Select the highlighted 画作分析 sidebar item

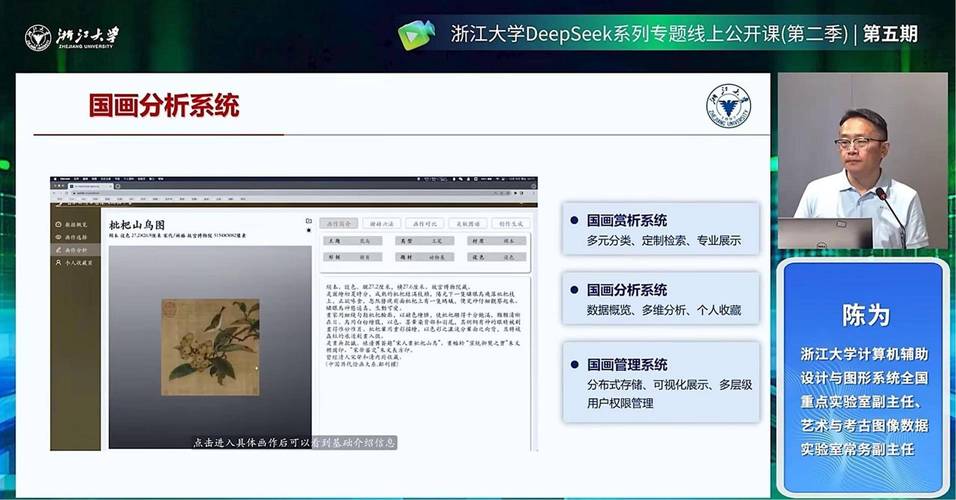coord(75,250)
